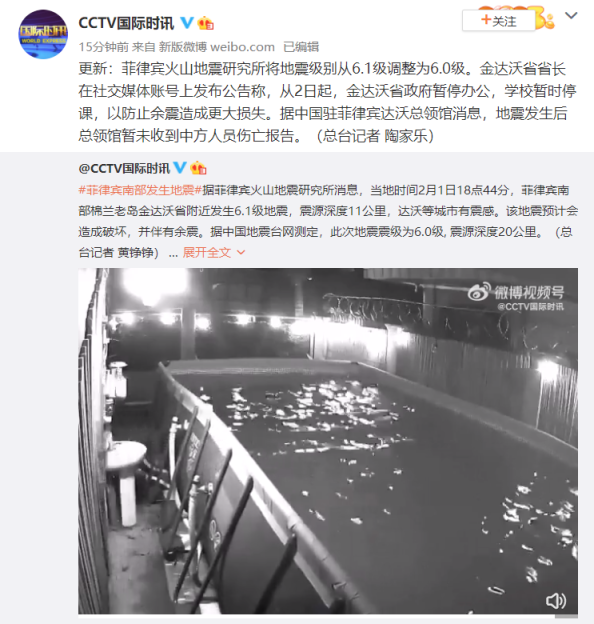Viewport: 594px width, 624px height.
Task: Expand full text via 展开全文
Action: tap(207, 252)
